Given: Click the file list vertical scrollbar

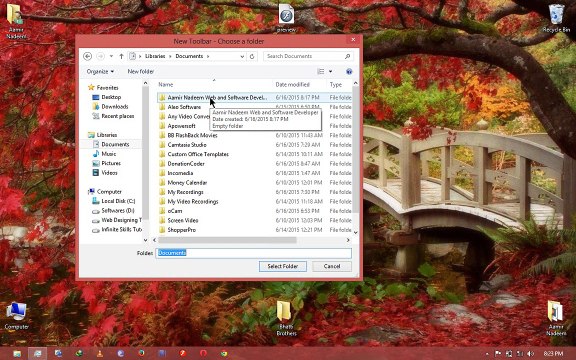Looking at the screenshot, I should coord(355,151).
